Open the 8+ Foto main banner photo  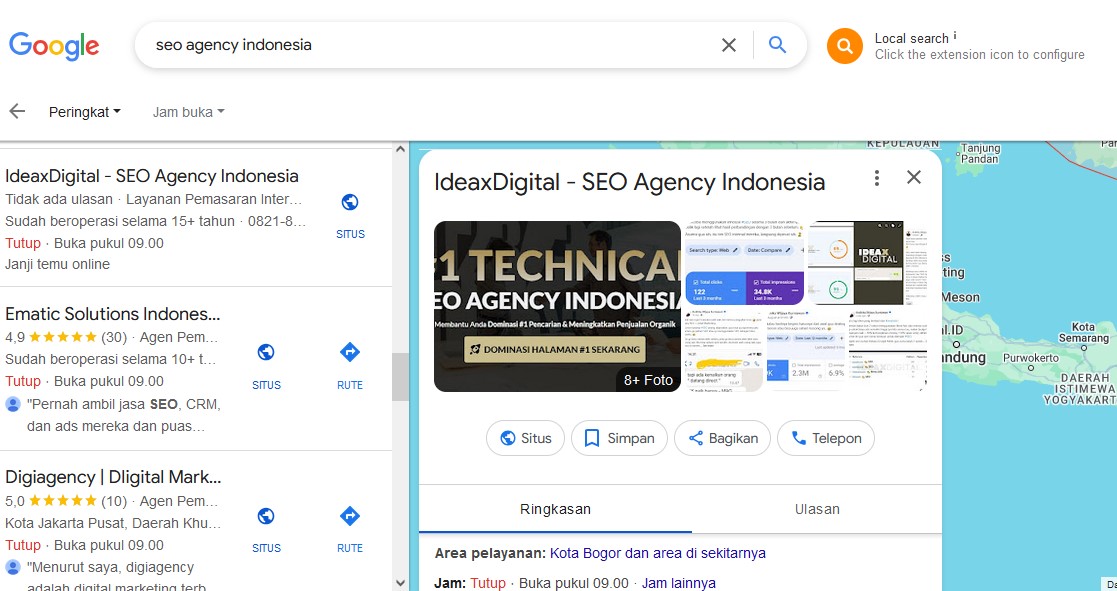coord(557,306)
